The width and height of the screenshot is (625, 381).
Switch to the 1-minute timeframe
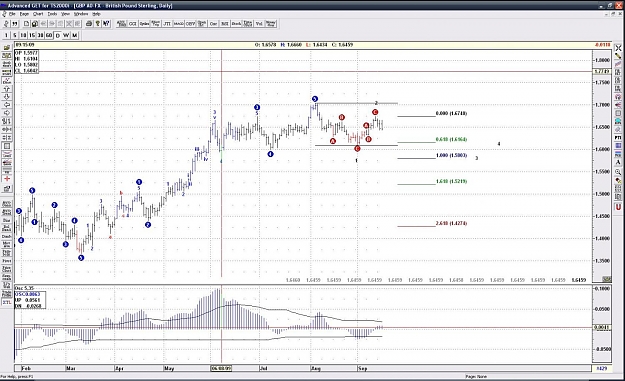tap(6, 35)
